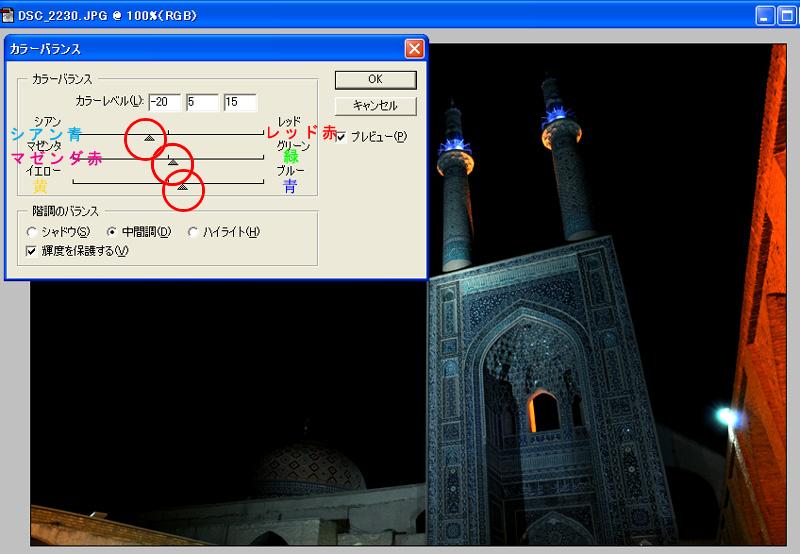Choose the ハイライト tonal range

[x=193, y=232]
